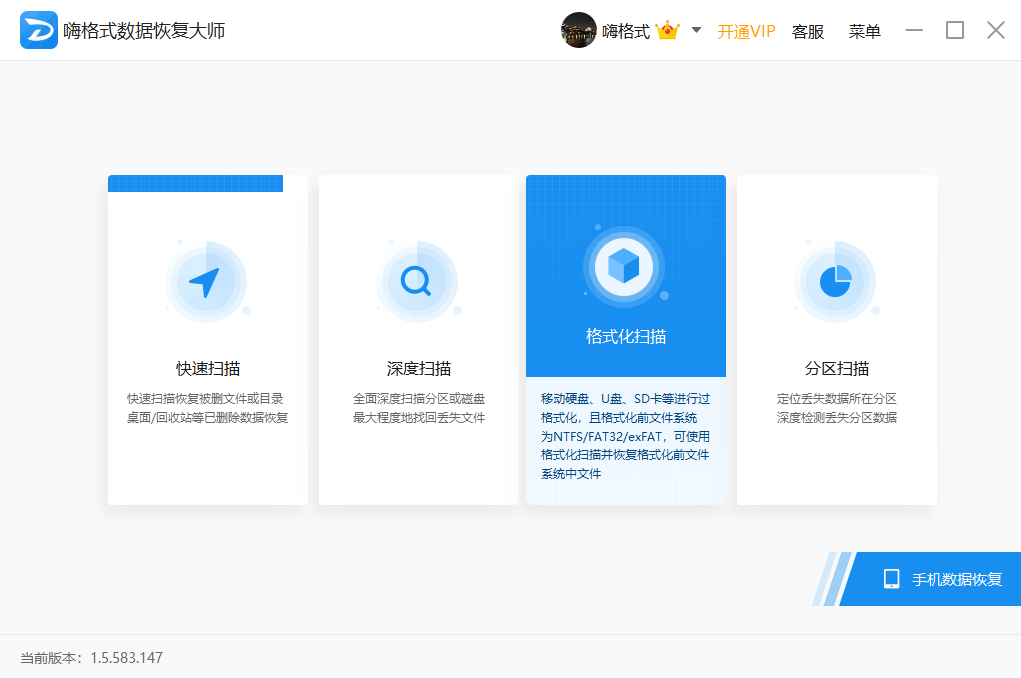Open the user avatar profile picture
The image size is (1021, 678).
(x=578, y=30)
